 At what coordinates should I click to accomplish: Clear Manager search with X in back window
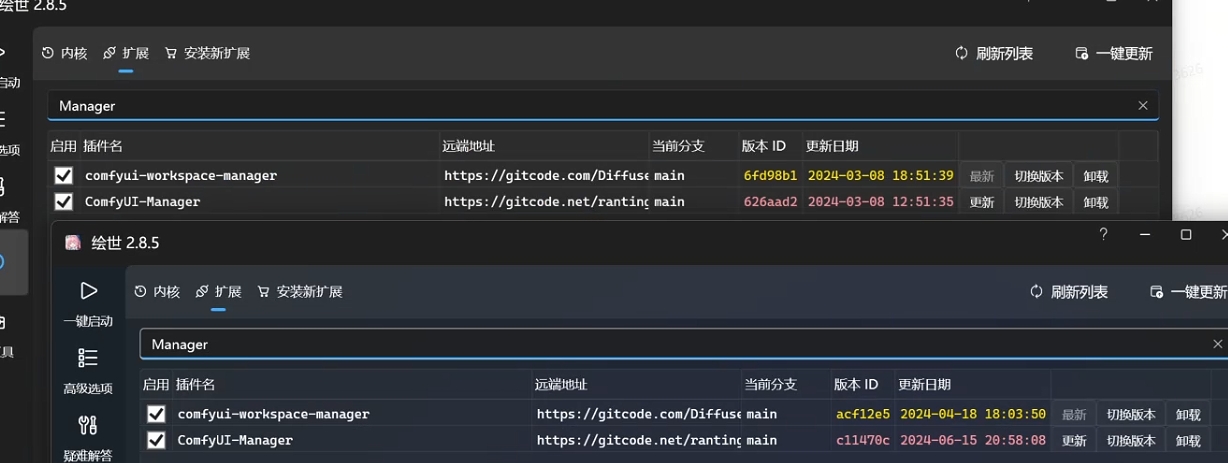click(x=1143, y=106)
